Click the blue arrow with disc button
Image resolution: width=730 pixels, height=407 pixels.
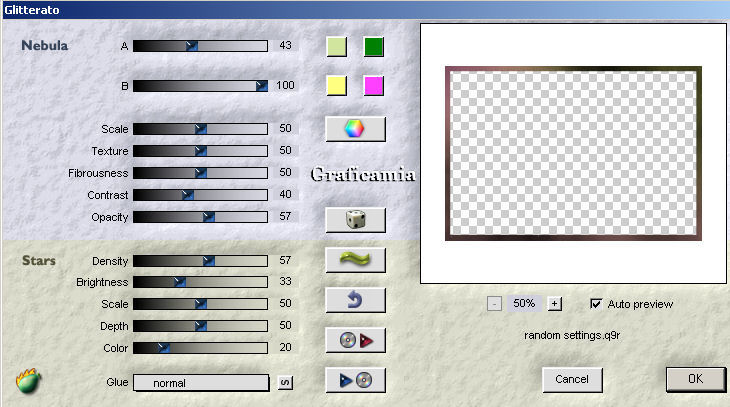(355, 380)
